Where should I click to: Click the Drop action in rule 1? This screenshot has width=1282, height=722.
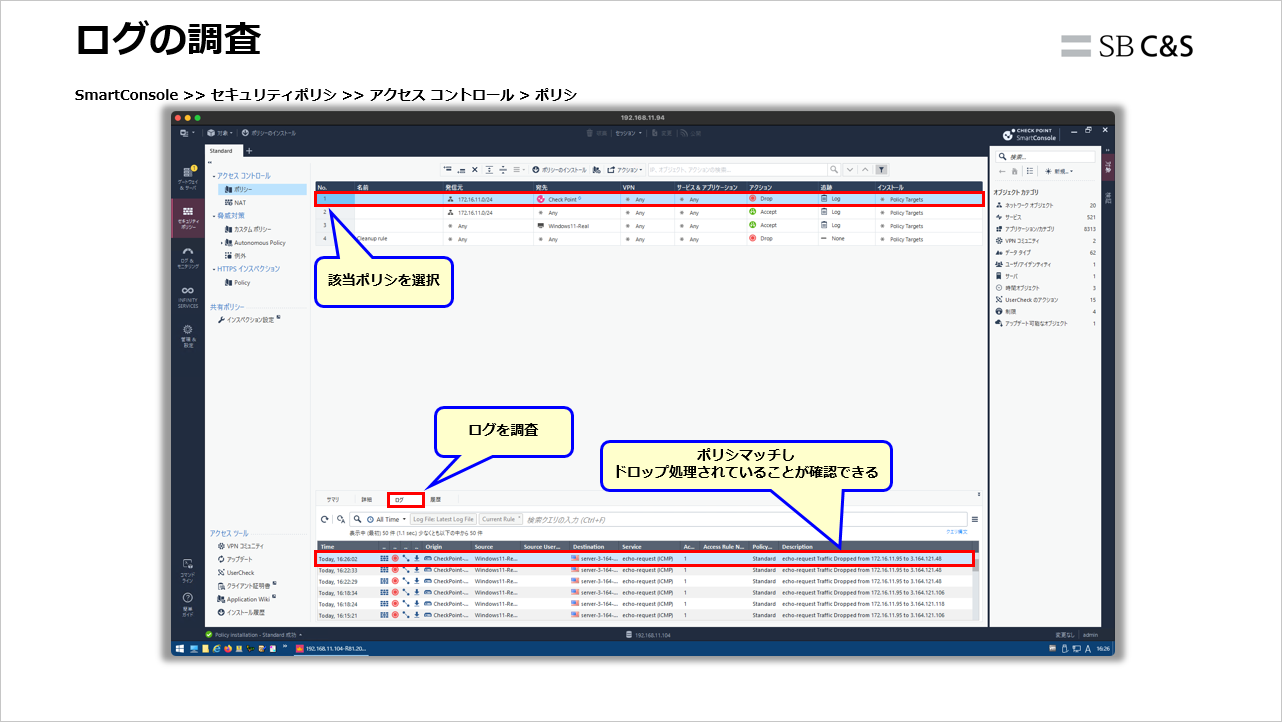(x=761, y=199)
